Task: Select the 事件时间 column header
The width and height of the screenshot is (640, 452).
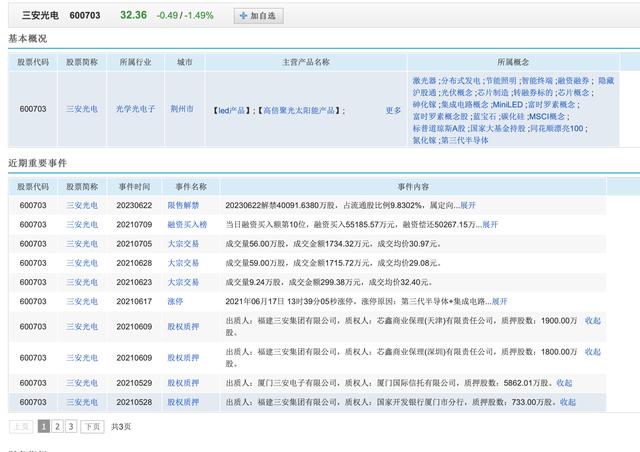Action: click(134, 187)
